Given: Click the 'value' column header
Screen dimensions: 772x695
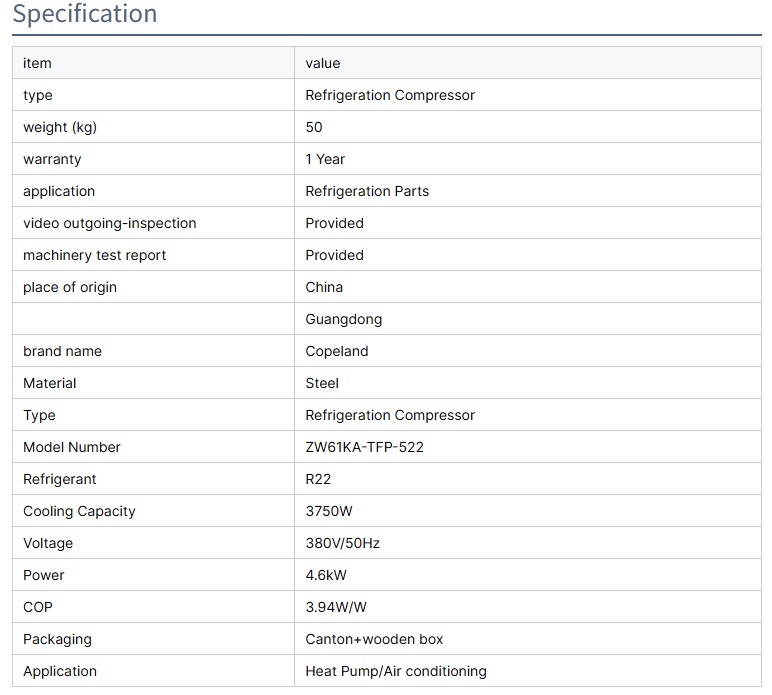Looking at the screenshot, I should click(x=323, y=63).
